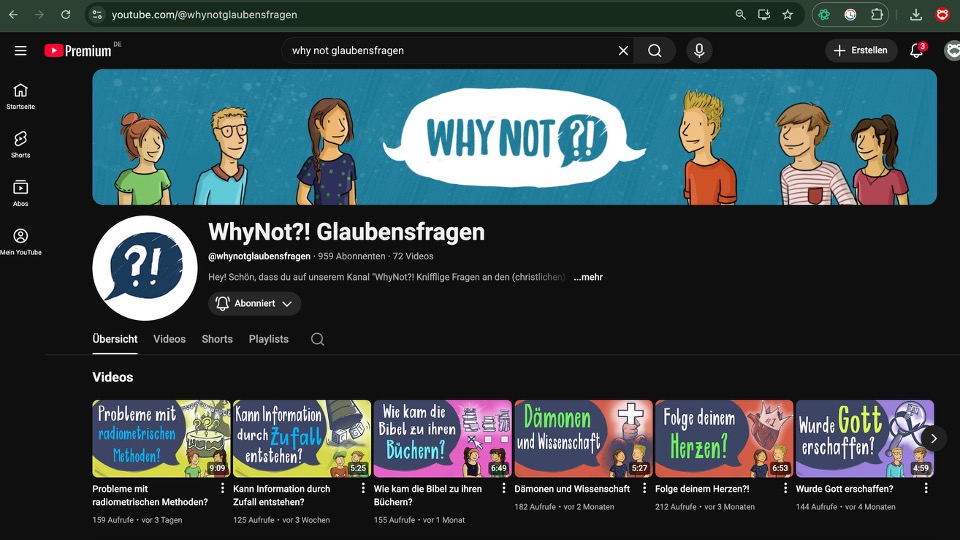The width and height of the screenshot is (960, 540).
Task: Click the YouTube Premium logo
Action: pyautogui.click(x=78, y=51)
